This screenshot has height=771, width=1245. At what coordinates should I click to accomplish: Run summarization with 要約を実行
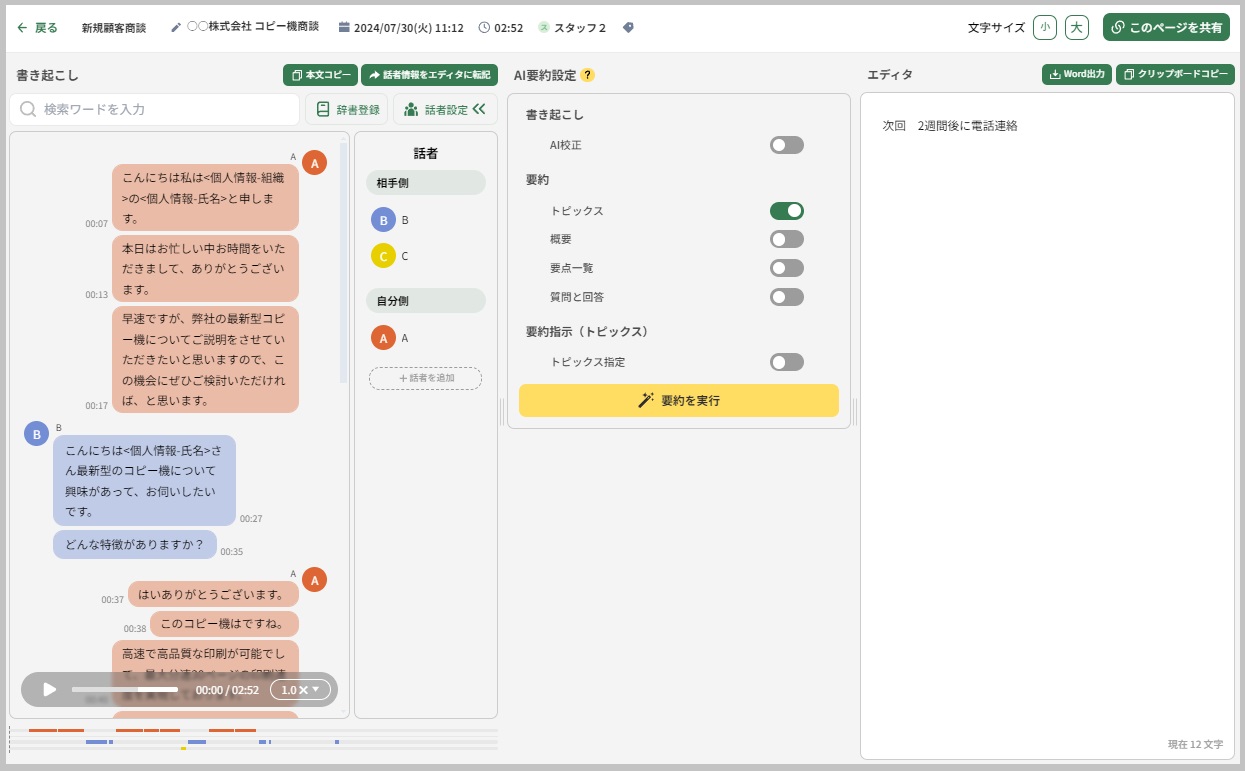pos(679,400)
